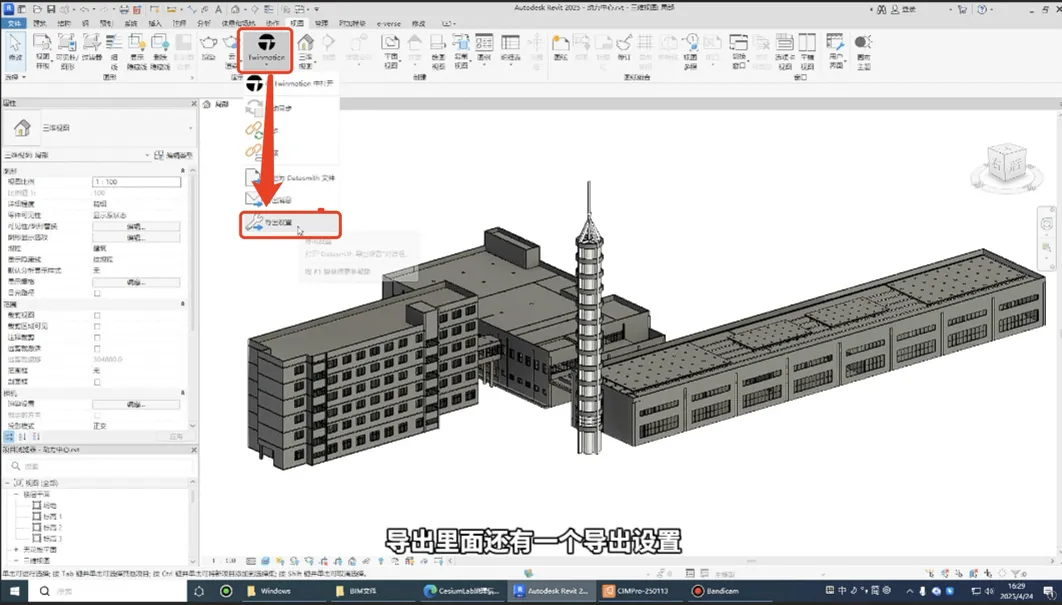1062x605 pixels.
Task: Switch to CesiumLab in the Windows taskbar
Action: [x=458, y=591]
